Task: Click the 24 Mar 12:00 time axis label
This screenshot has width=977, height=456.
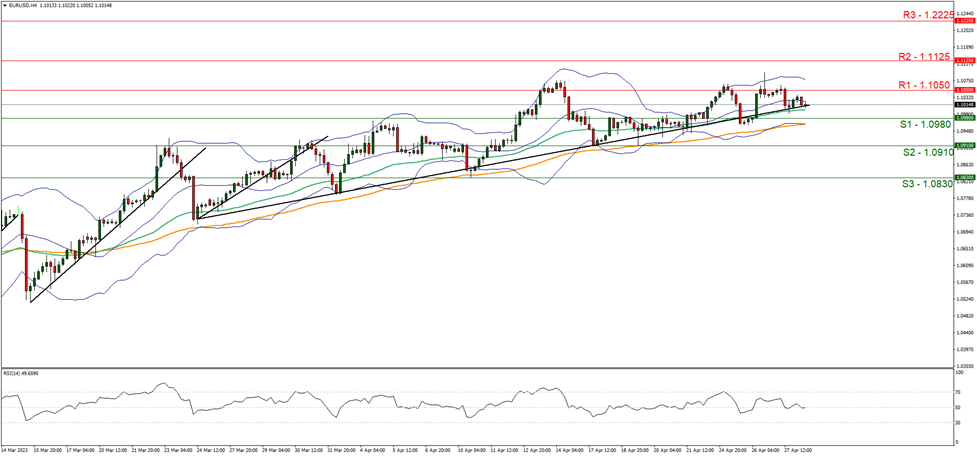Action: pyautogui.click(x=215, y=450)
